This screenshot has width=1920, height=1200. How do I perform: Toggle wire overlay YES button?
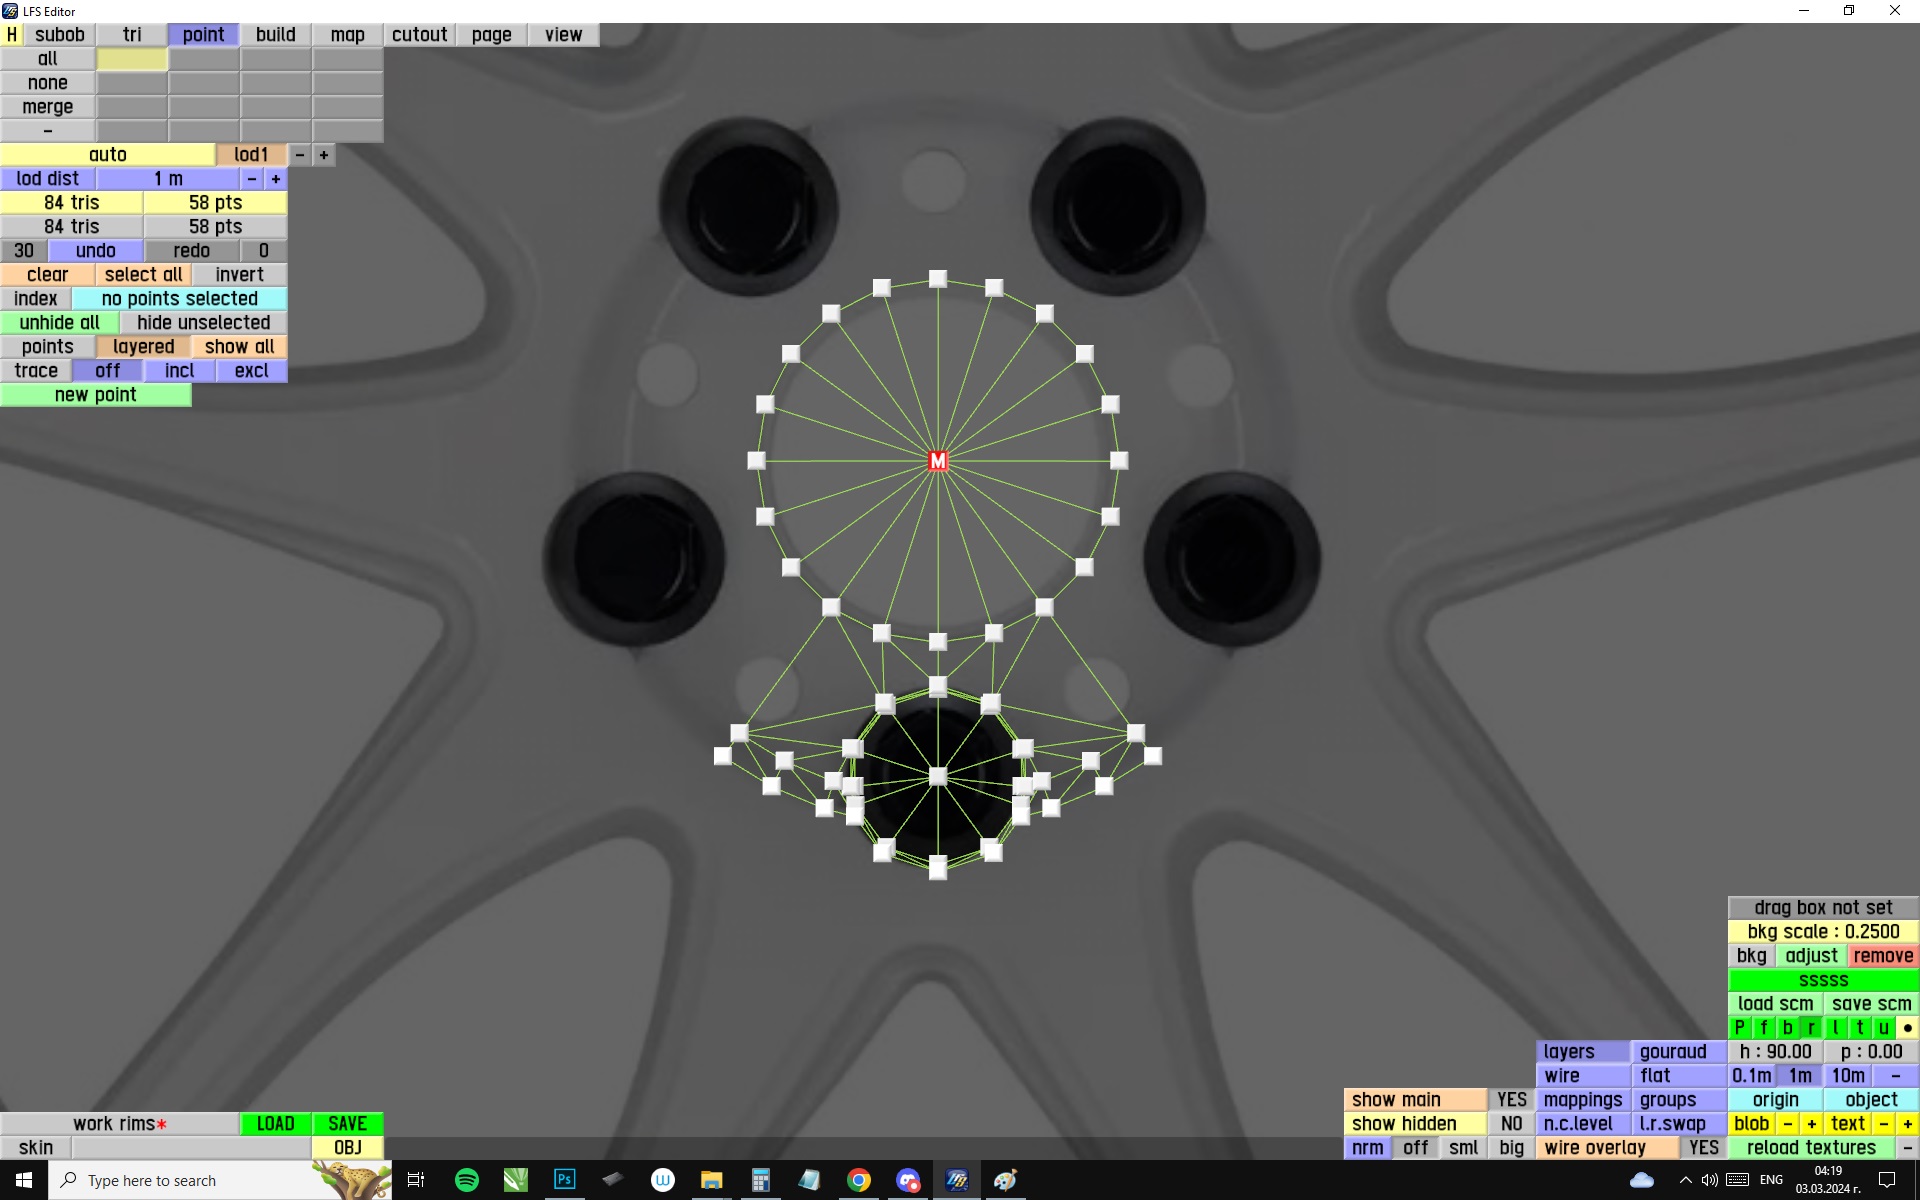click(1703, 1148)
